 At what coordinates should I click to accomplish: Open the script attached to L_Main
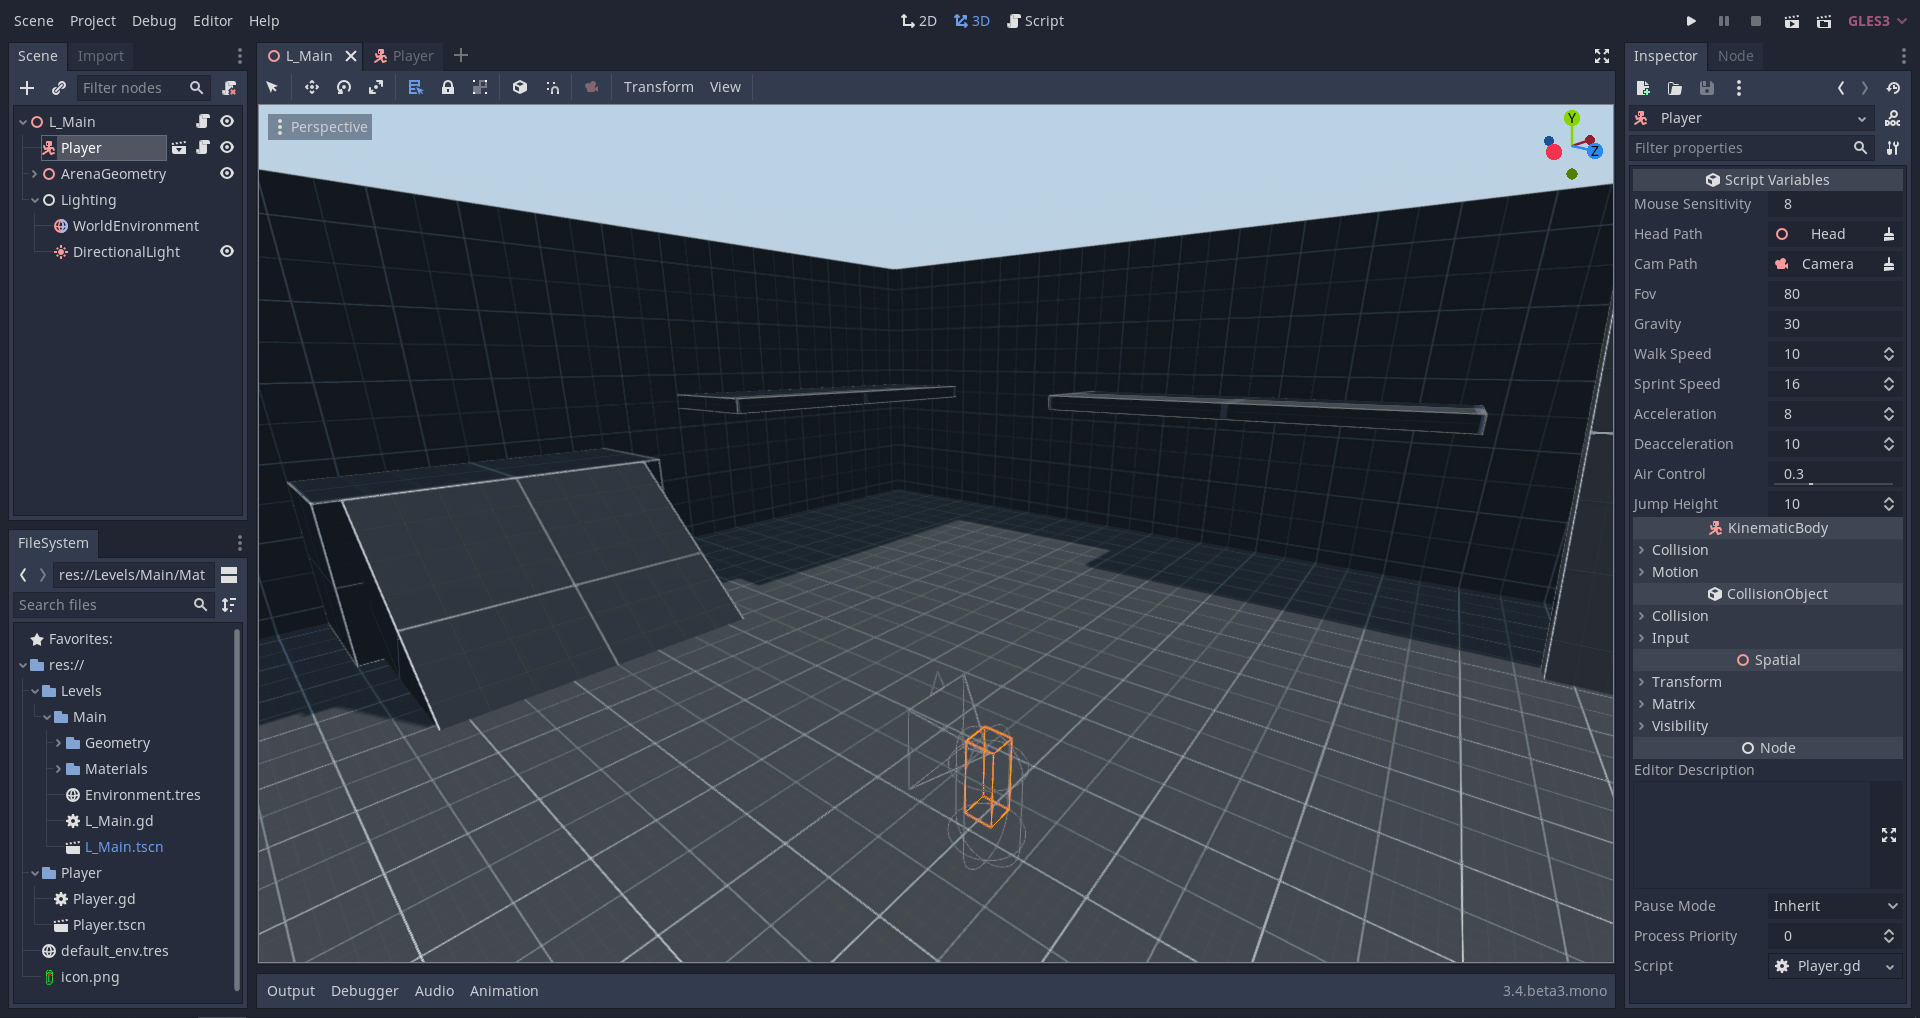click(x=203, y=121)
